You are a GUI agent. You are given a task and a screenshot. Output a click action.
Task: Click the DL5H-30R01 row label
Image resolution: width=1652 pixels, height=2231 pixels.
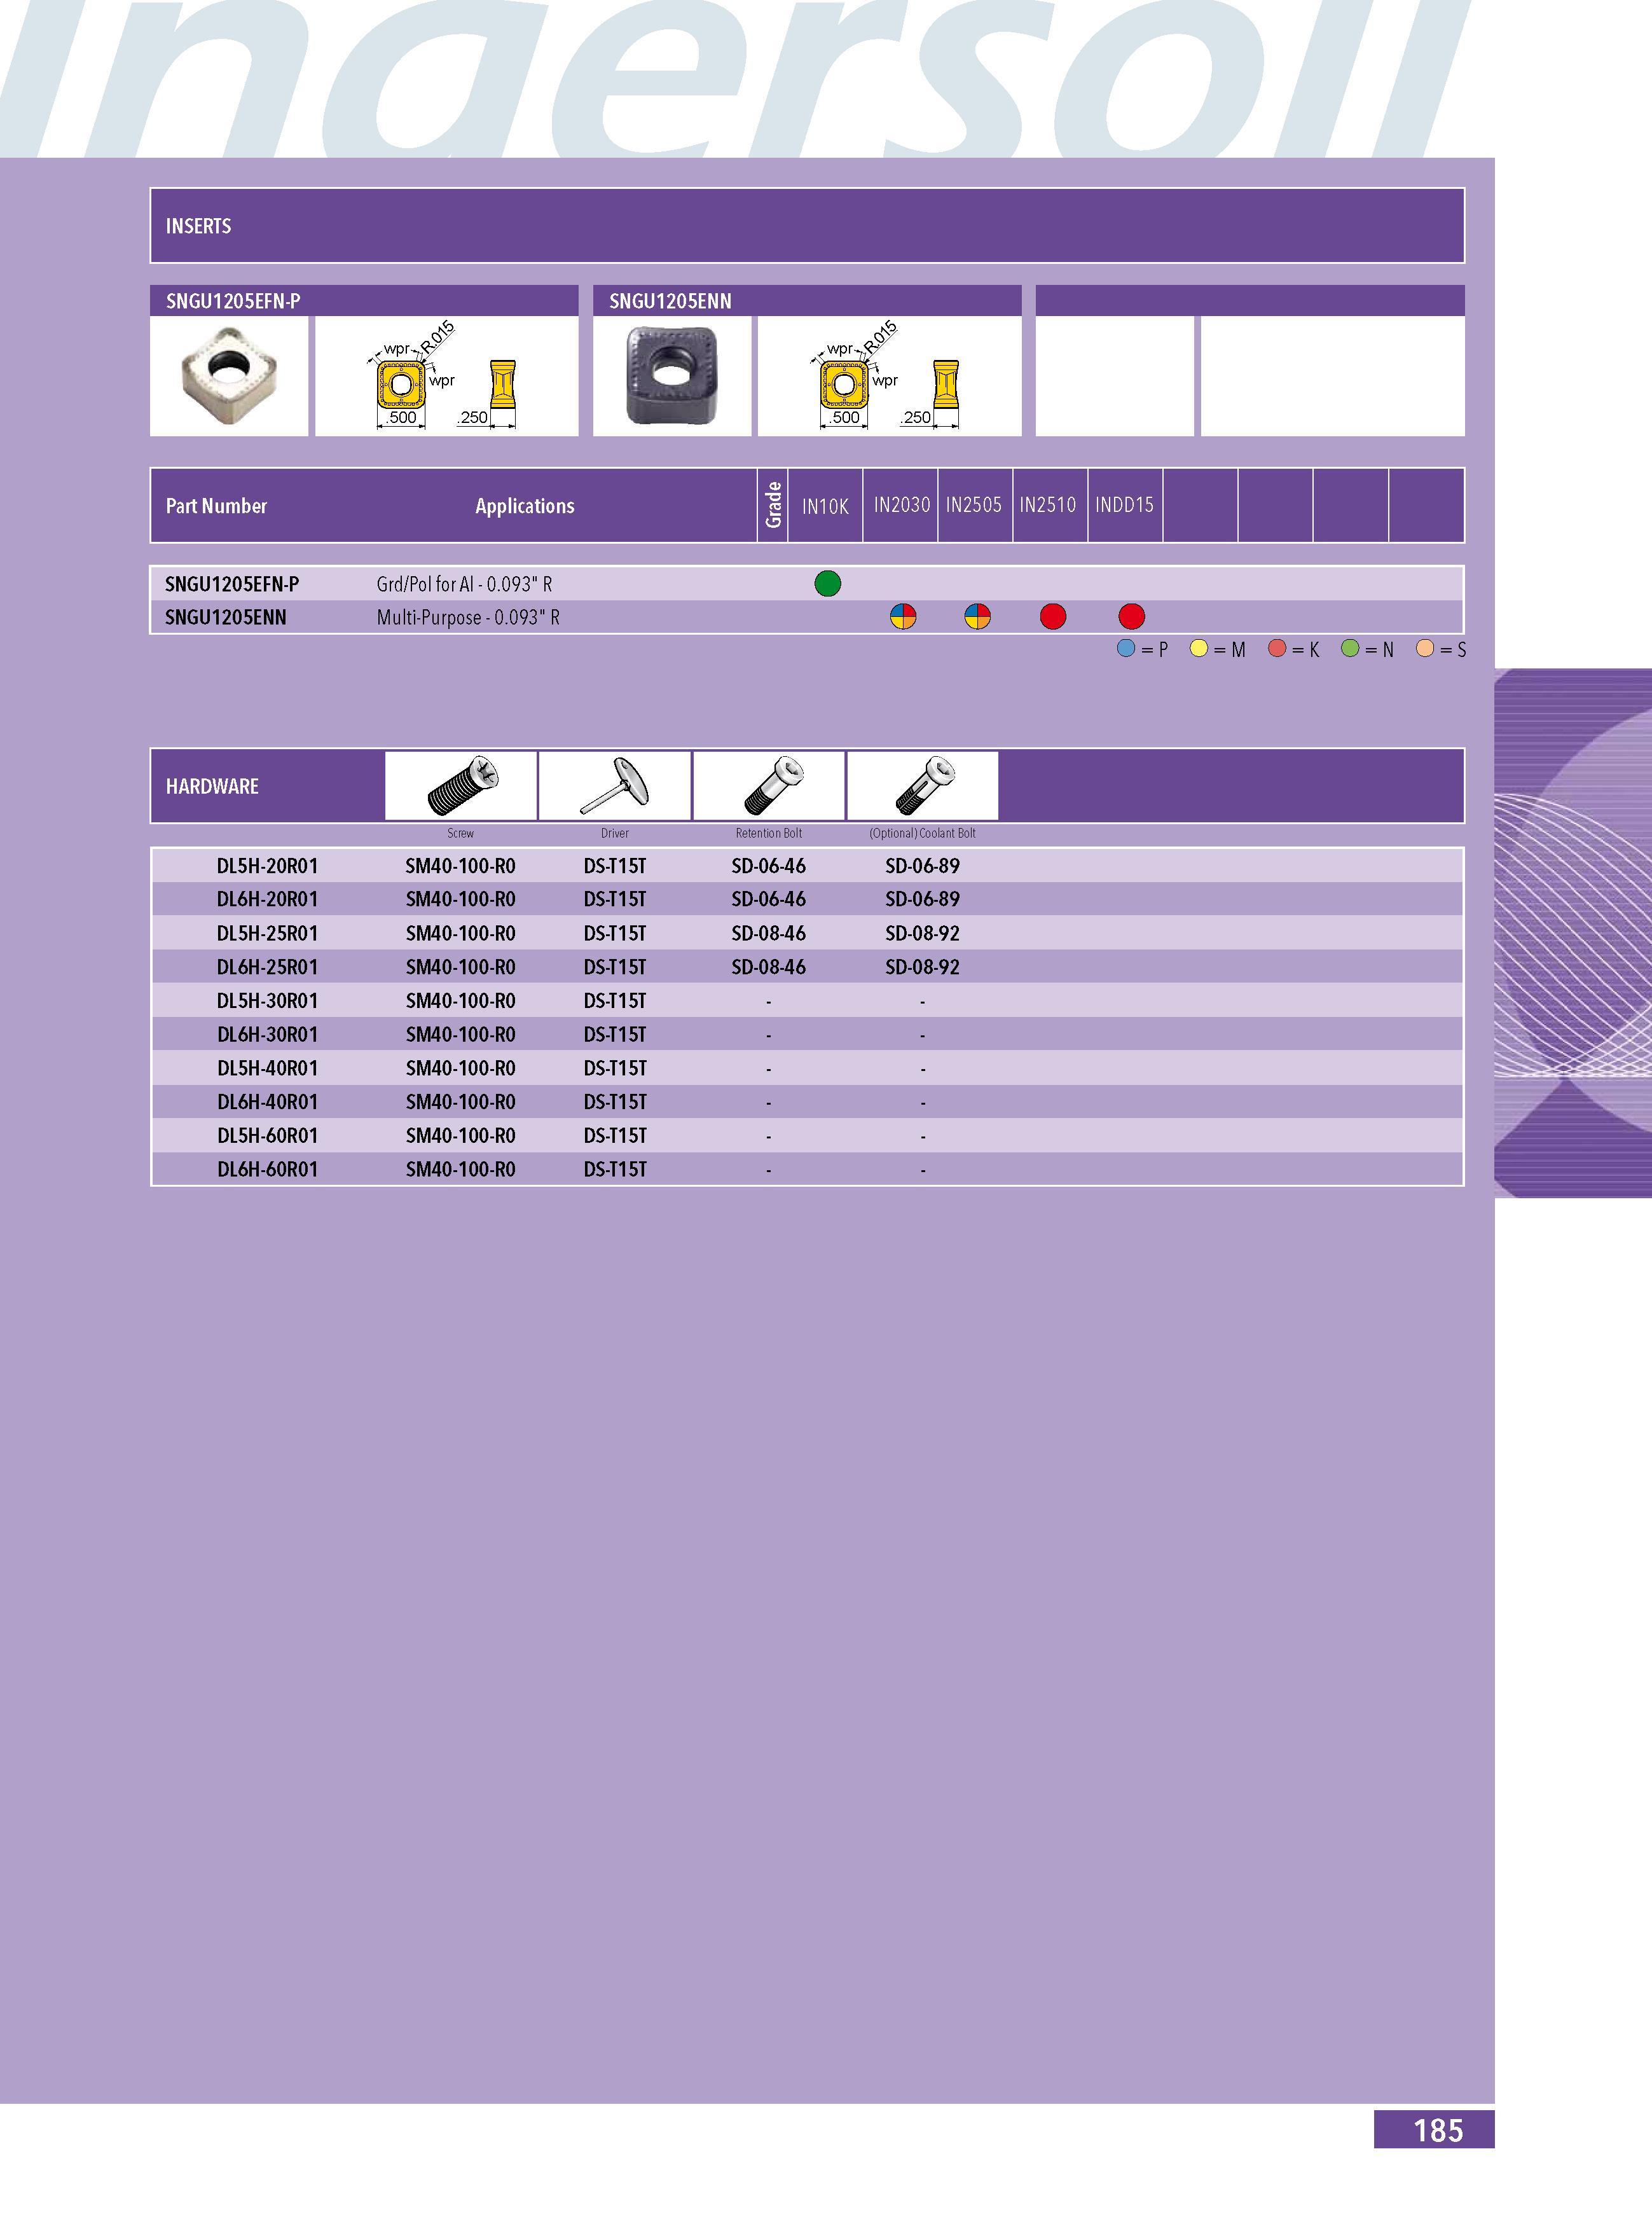pos(267,1001)
